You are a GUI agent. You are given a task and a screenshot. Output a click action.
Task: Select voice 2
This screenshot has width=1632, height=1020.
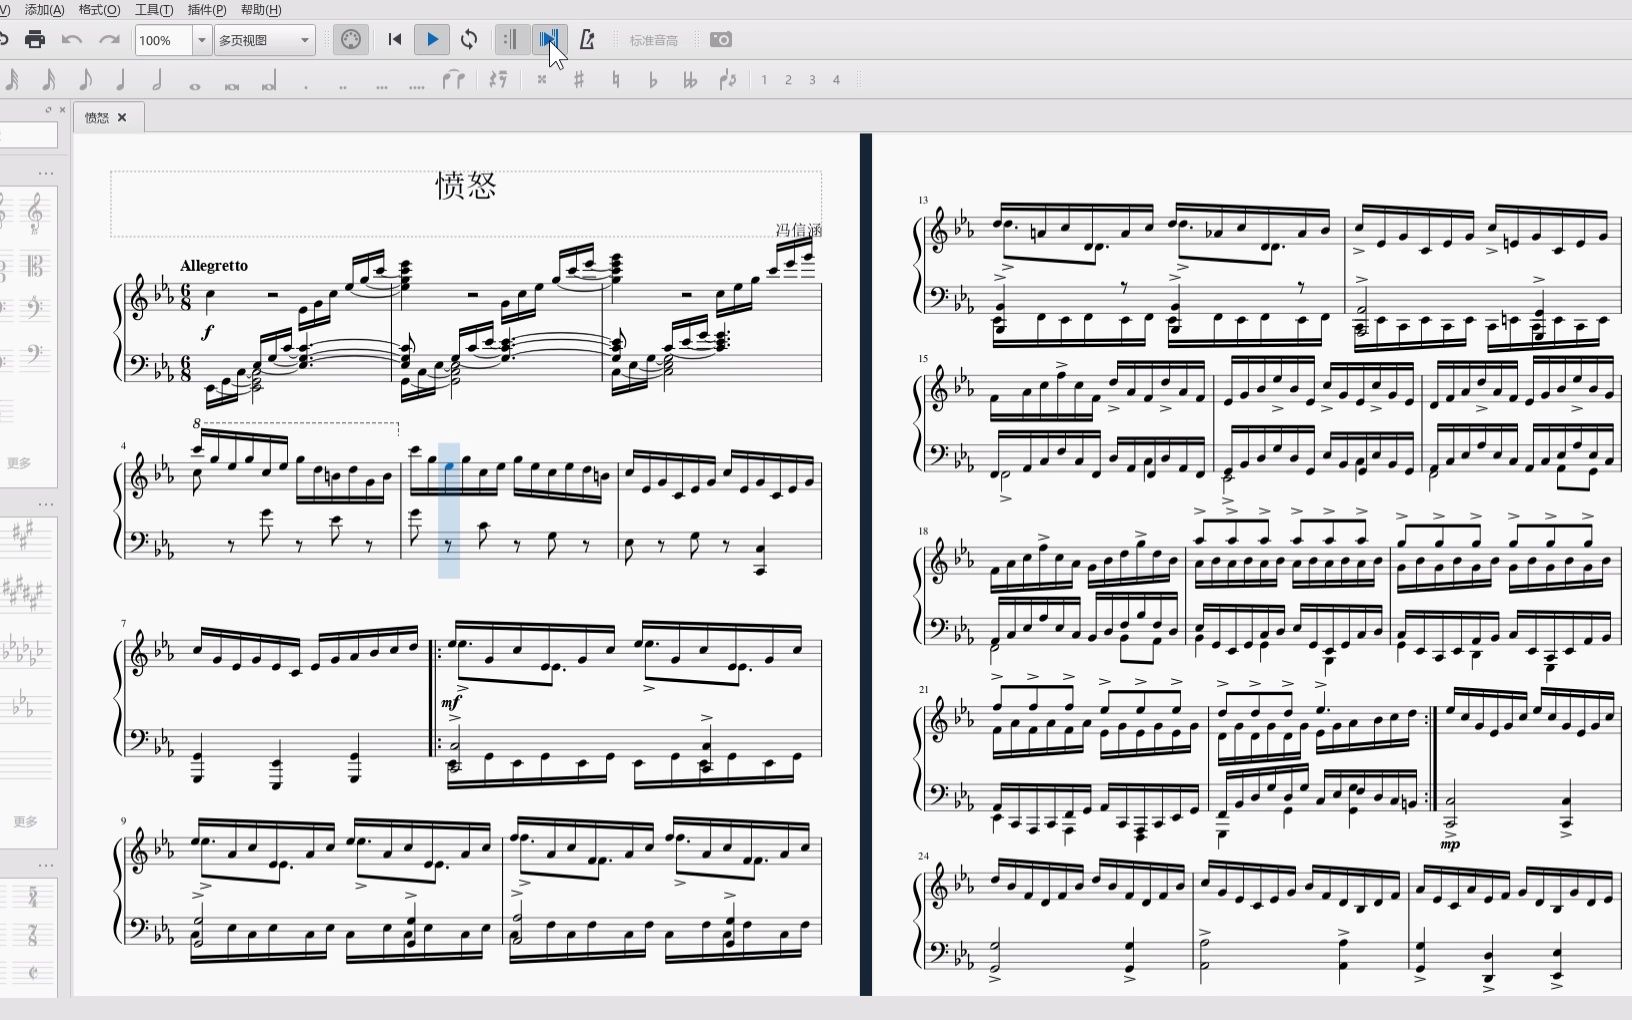tap(788, 80)
